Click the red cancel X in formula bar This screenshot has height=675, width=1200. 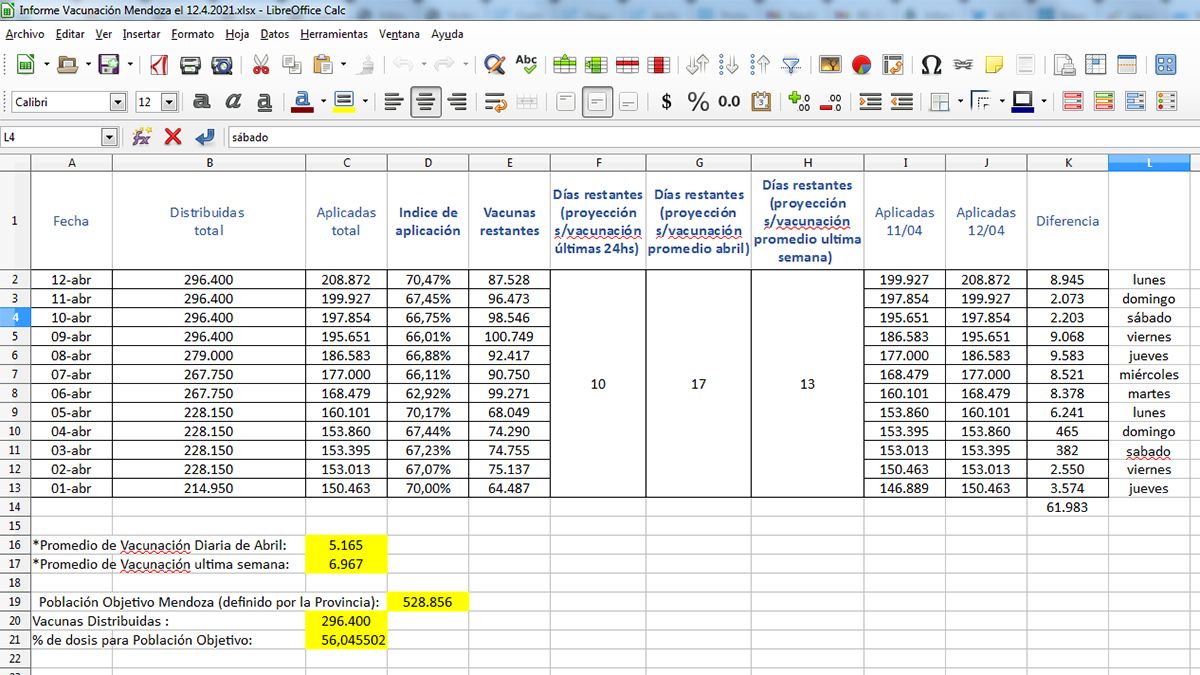(x=173, y=137)
